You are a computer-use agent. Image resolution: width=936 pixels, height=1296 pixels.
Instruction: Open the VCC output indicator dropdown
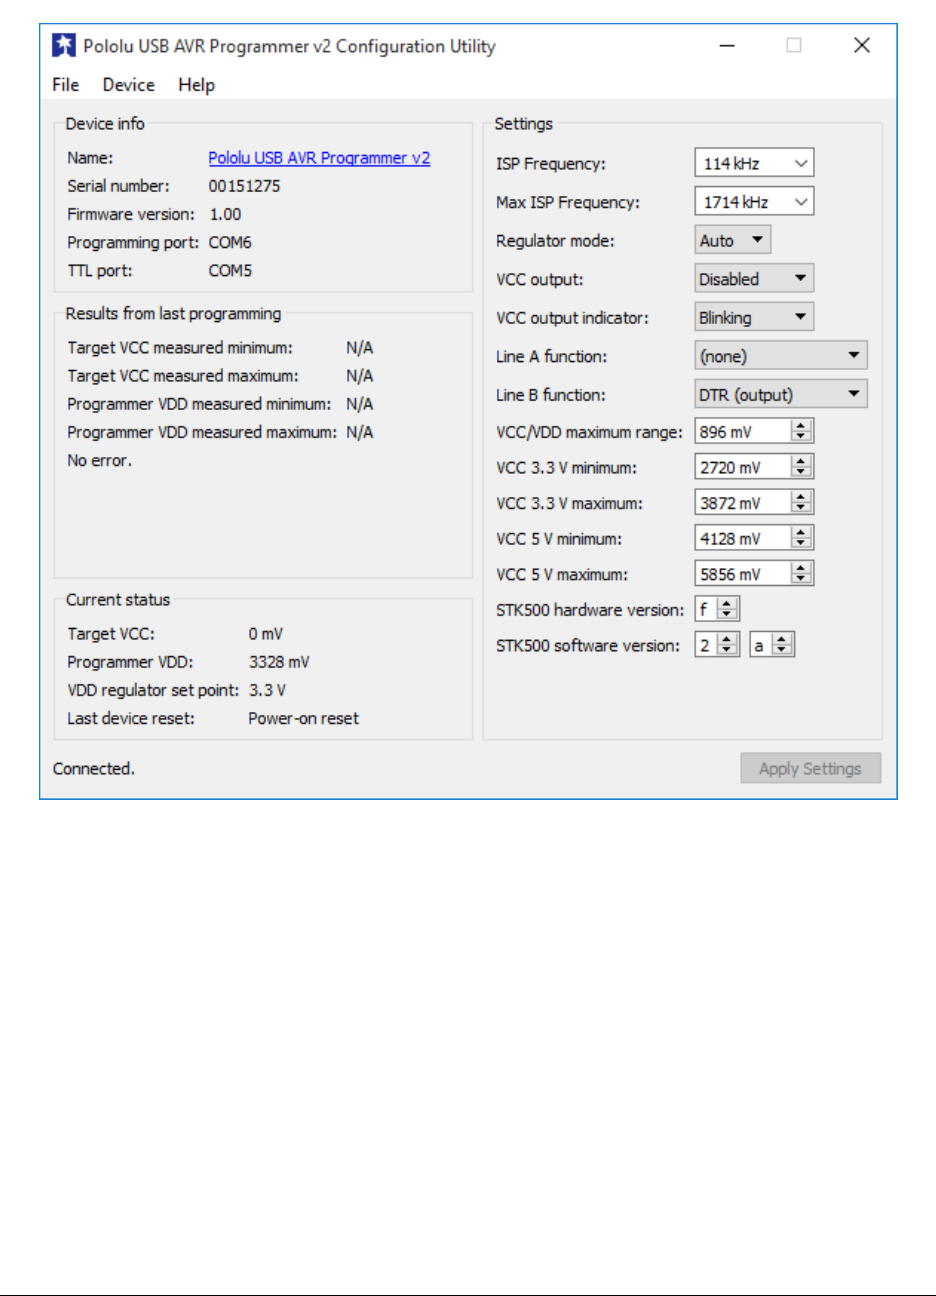pyautogui.click(x=754, y=318)
